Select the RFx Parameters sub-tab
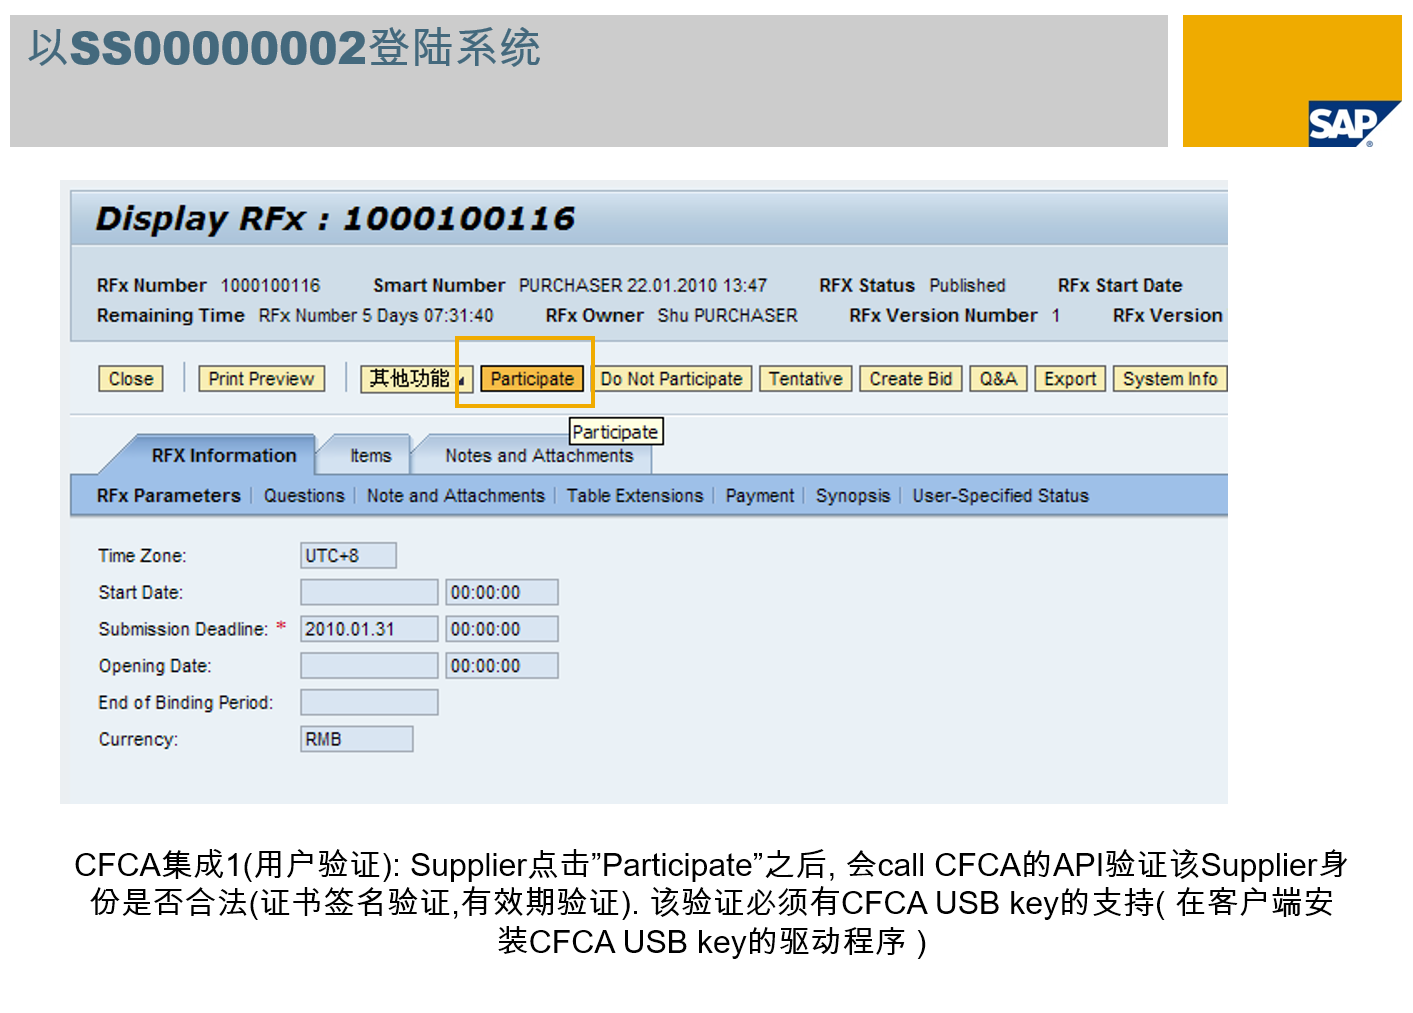Image resolution: width=1413 pixels, height=1013 pixels. 169,496
